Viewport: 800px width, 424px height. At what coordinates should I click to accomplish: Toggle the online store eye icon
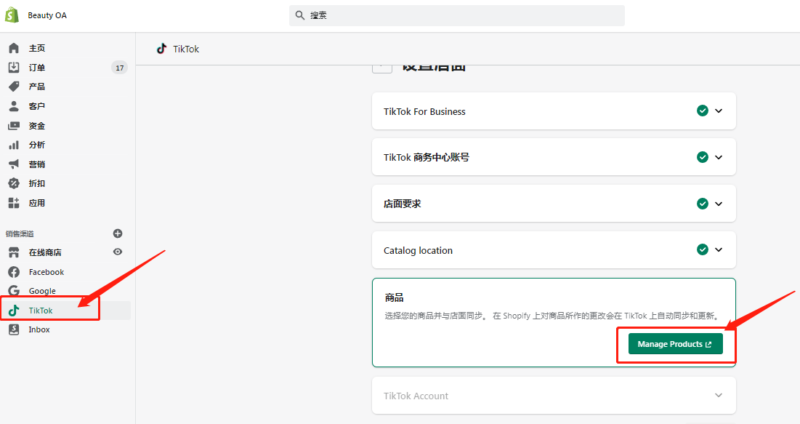118,252
